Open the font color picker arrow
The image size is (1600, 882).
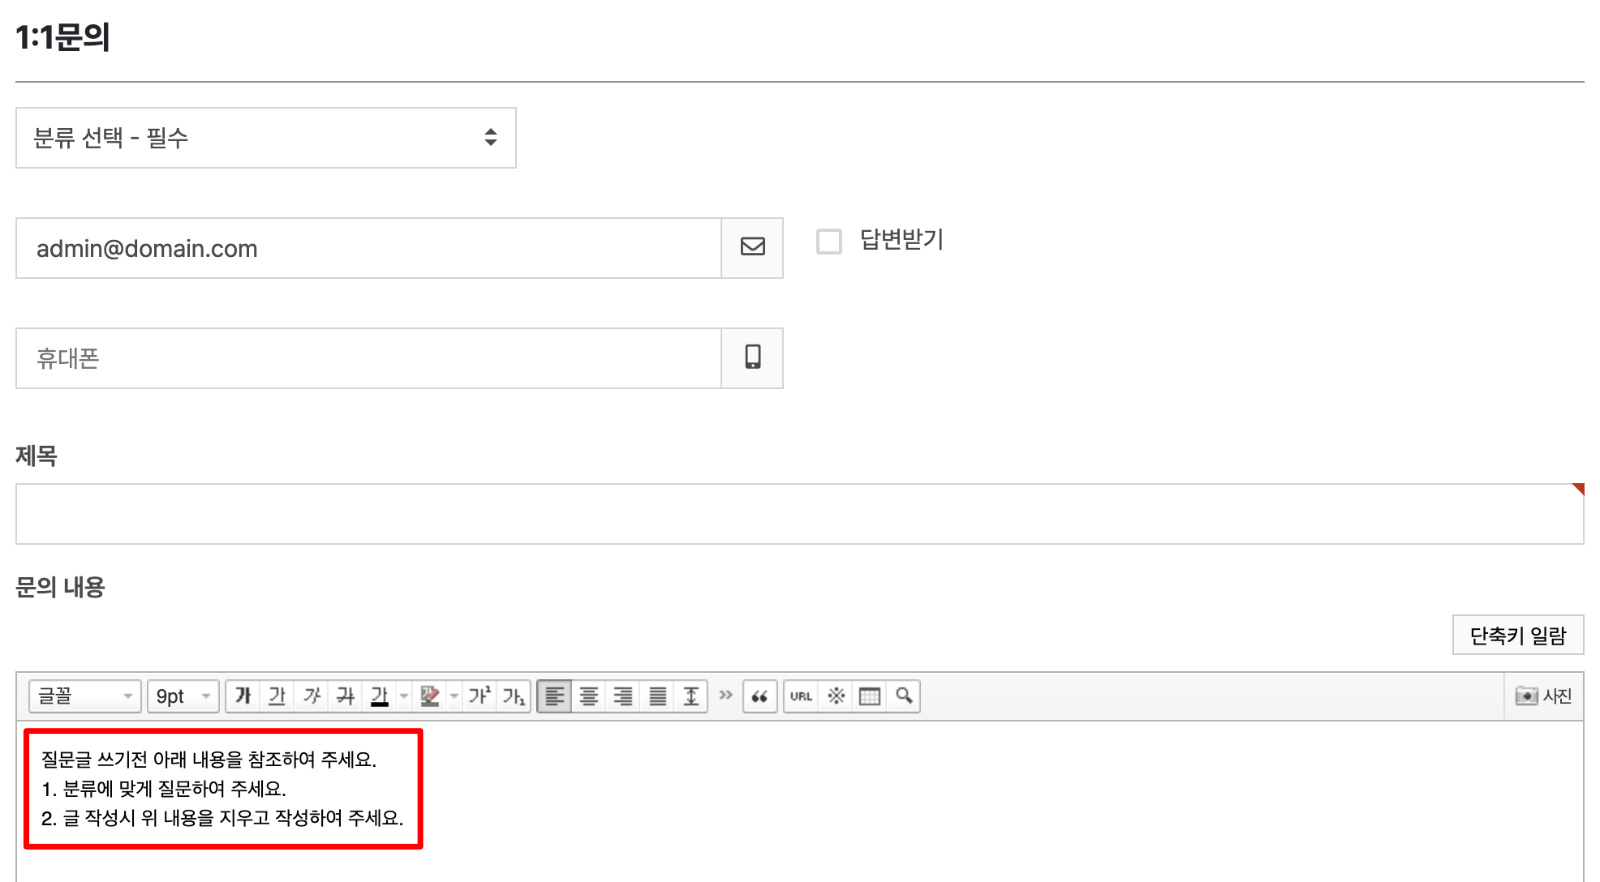click(404, 696)
